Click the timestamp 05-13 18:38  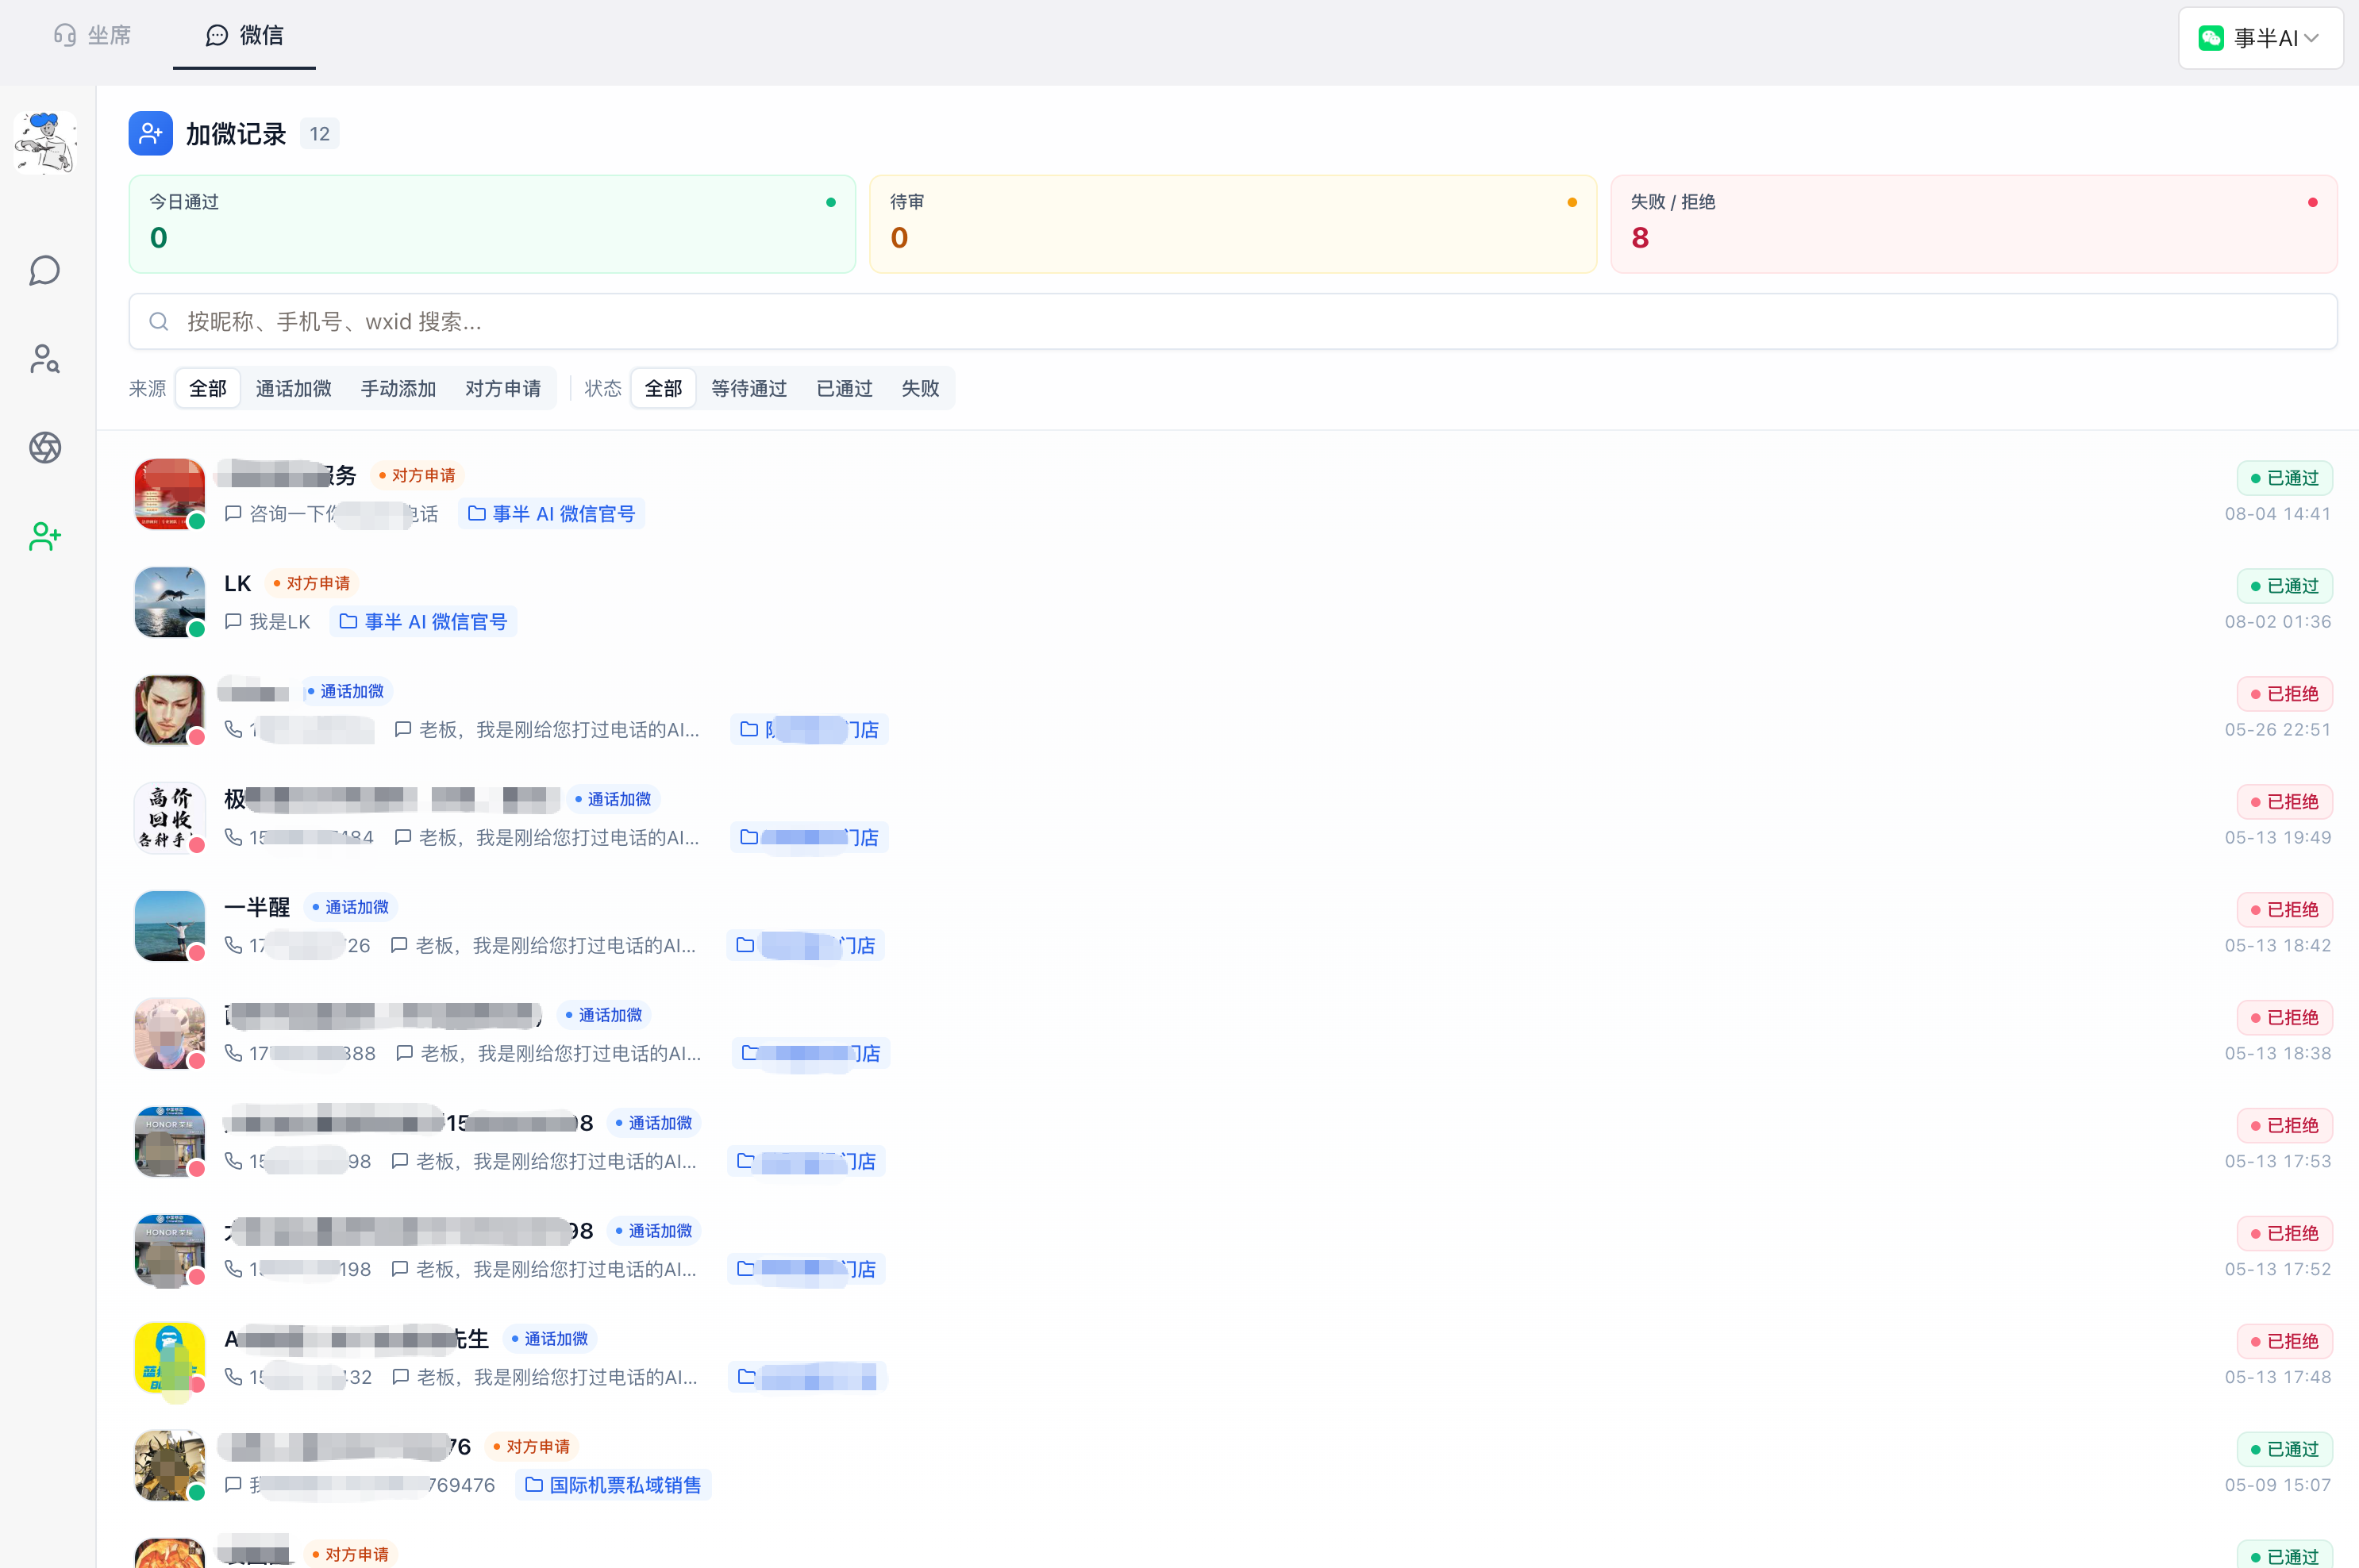point(2278,1054)
